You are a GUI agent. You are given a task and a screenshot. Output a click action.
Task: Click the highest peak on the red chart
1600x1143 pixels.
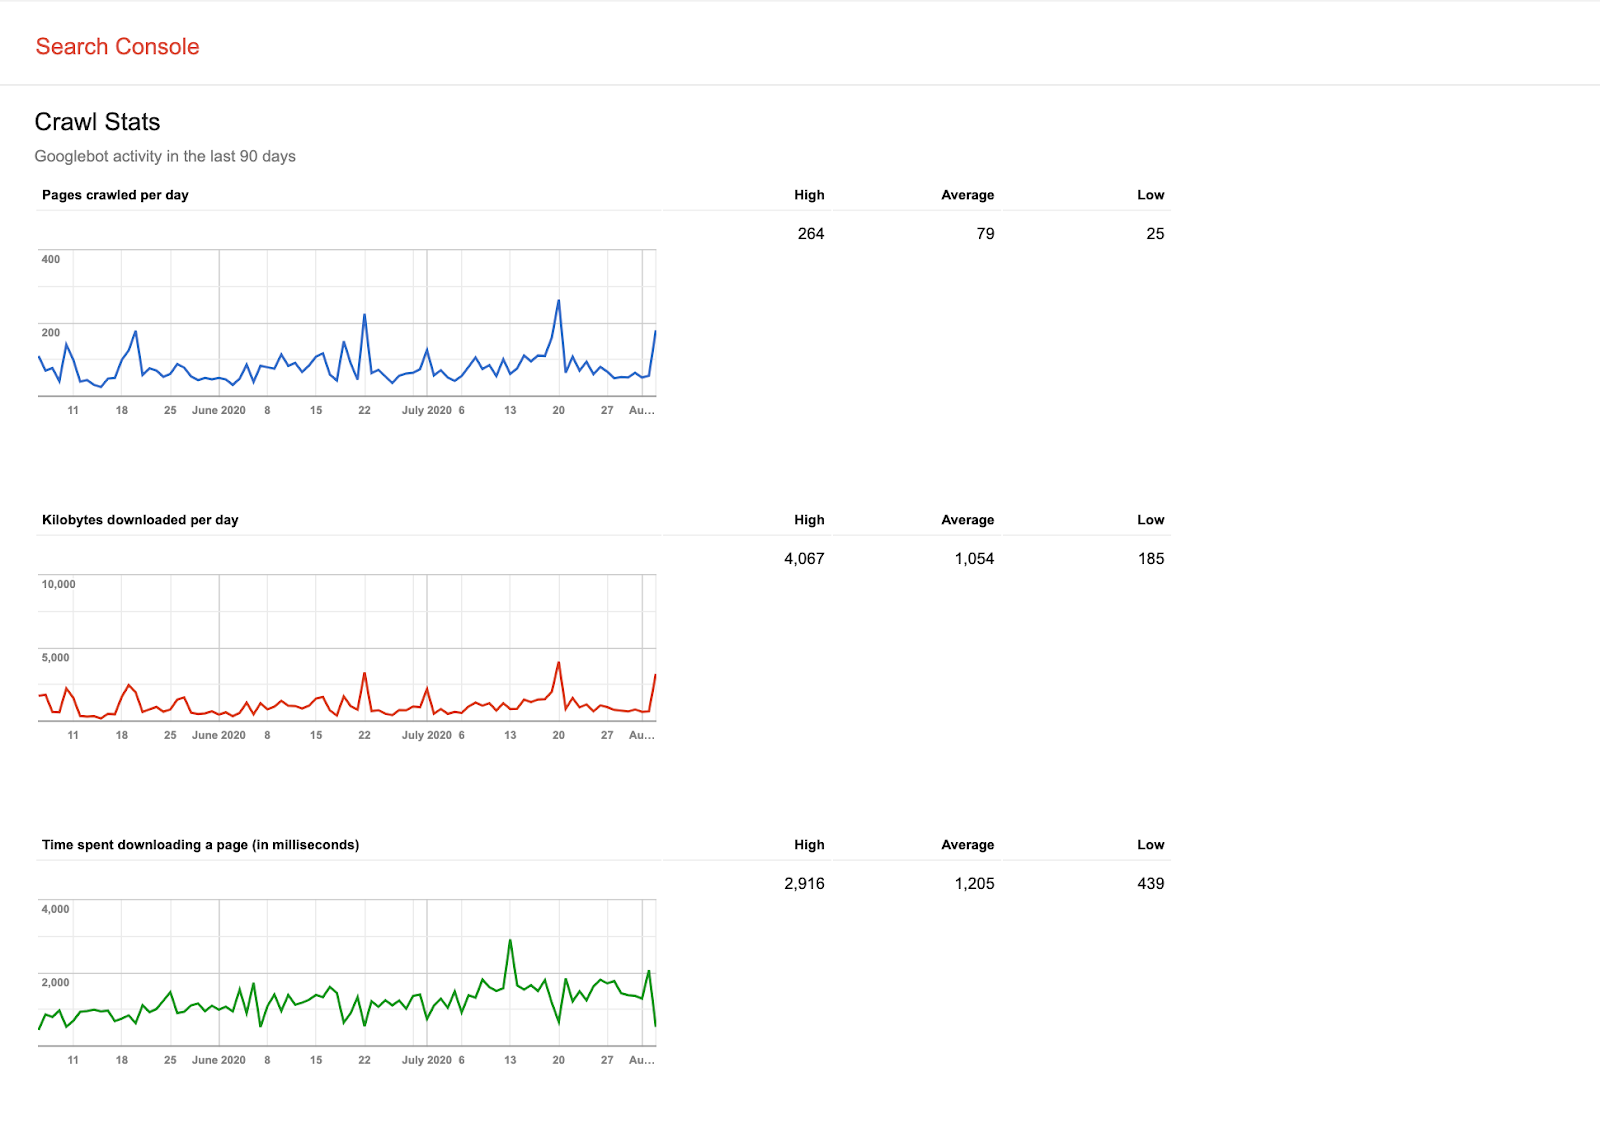click(558, 663)
